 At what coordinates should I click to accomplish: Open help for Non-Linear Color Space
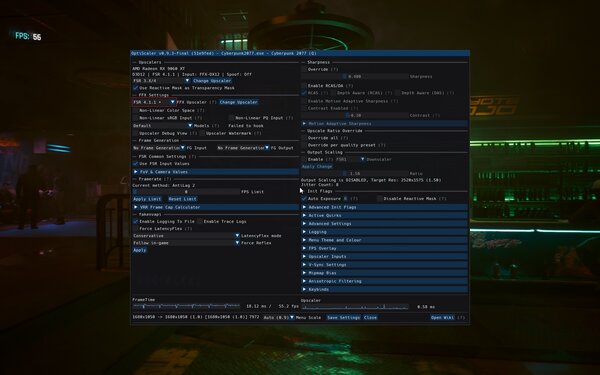pos(201,110)
